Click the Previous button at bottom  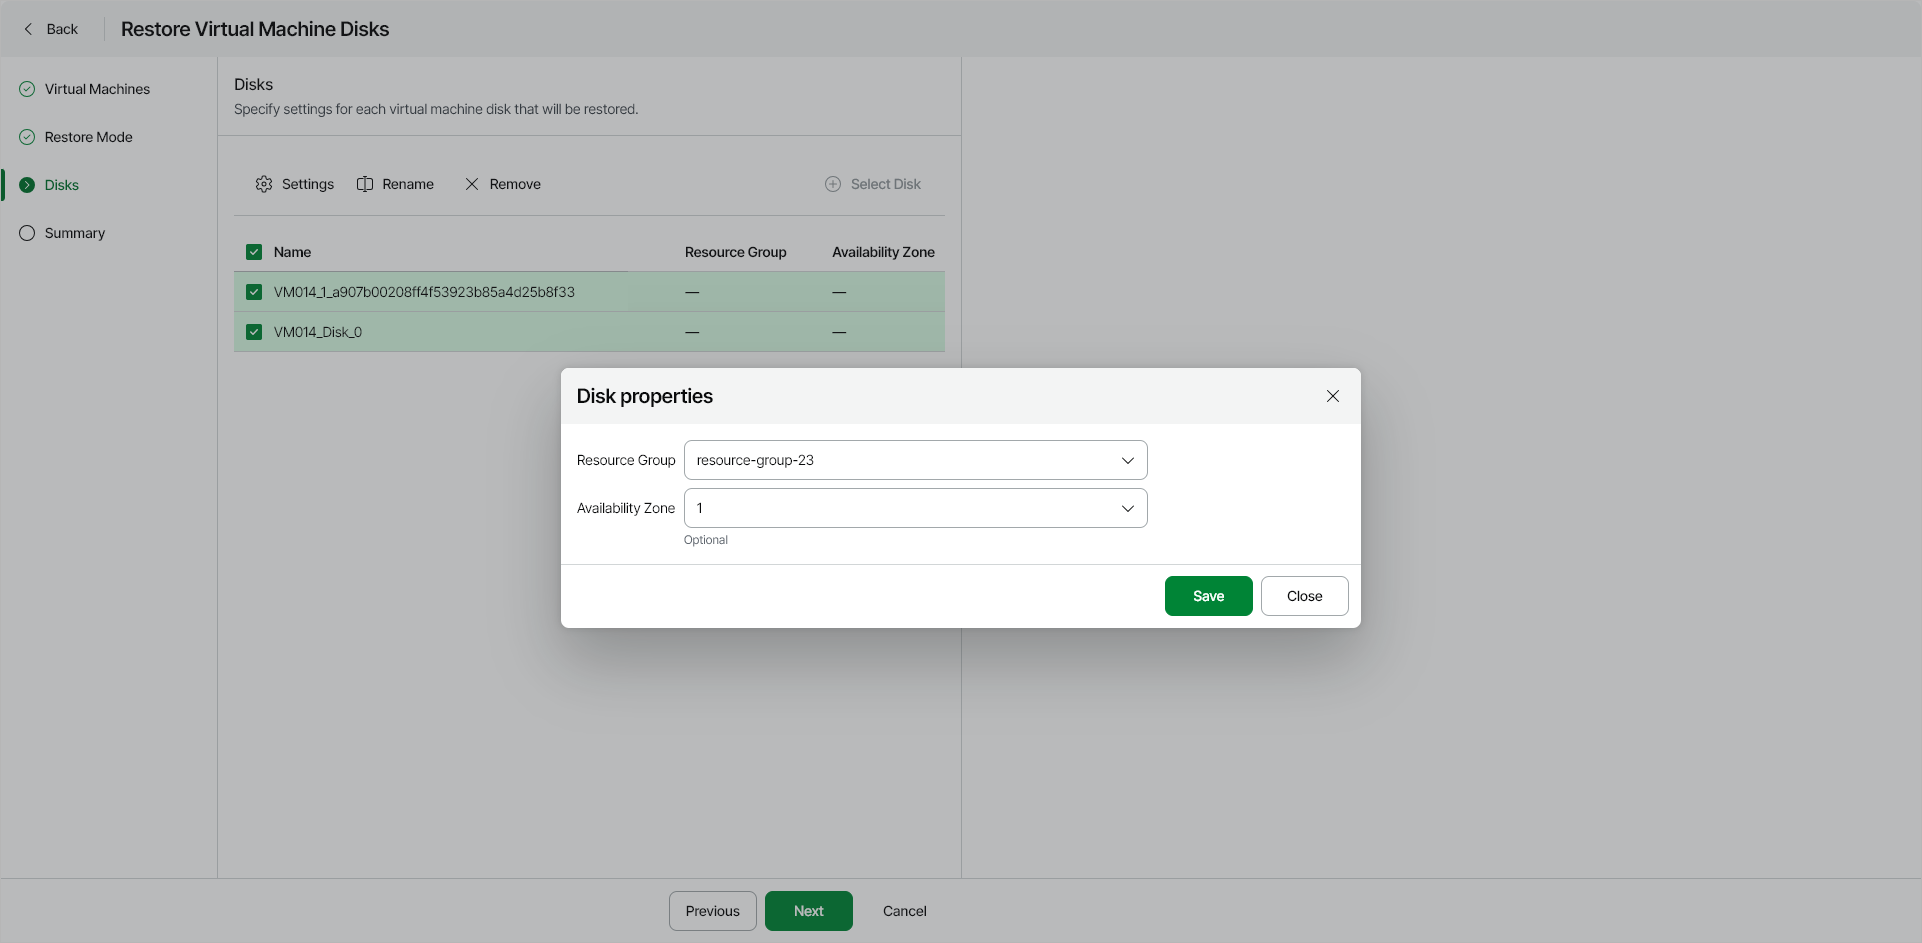pos(712,911)
